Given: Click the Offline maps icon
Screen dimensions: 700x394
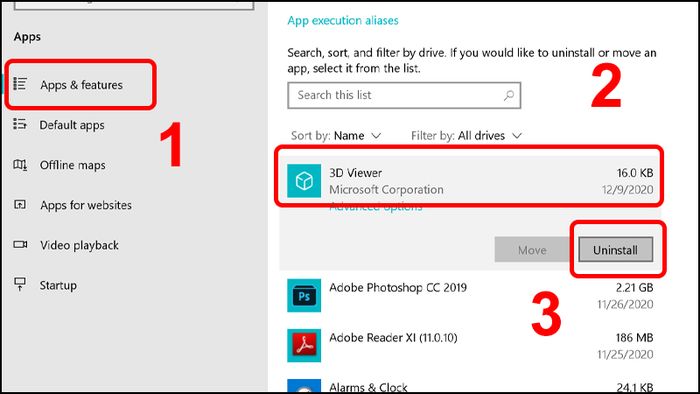Looking at the screenshot, I should (20, 165).
